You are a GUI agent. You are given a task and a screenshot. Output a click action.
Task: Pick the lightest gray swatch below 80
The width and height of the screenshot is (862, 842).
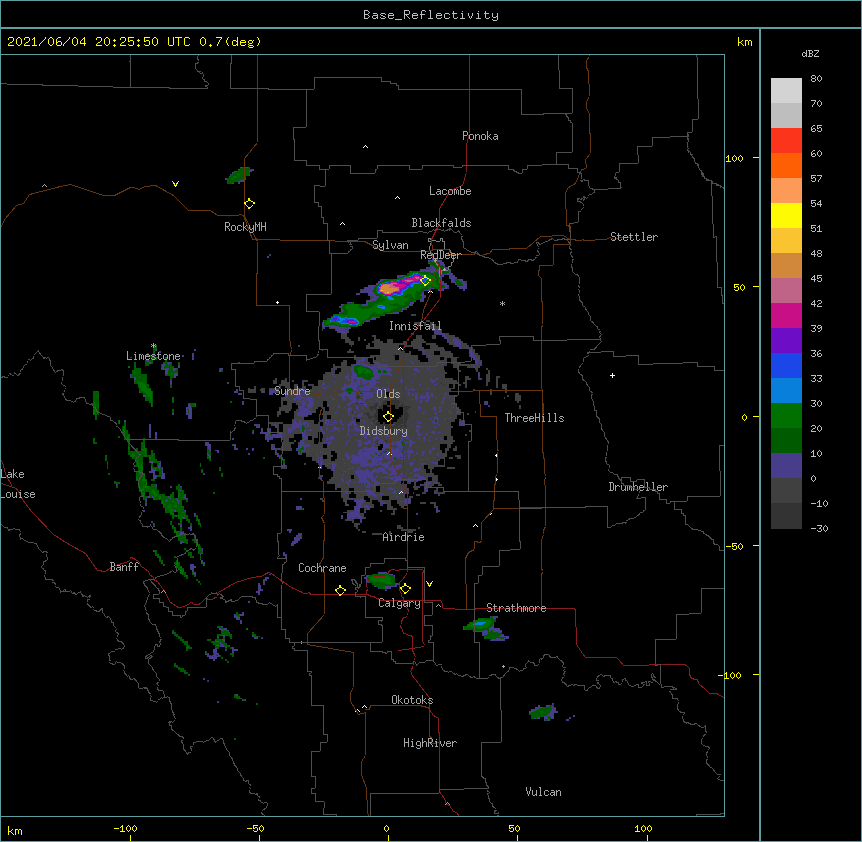point(786,90)
